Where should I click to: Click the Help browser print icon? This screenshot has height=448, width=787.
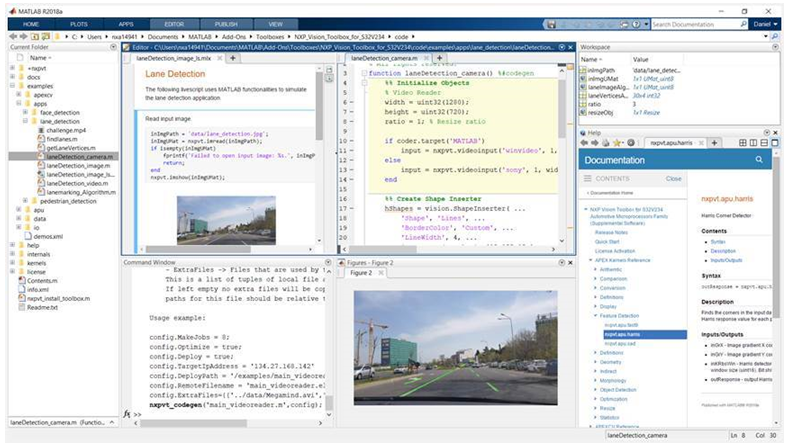click(605, 142)
